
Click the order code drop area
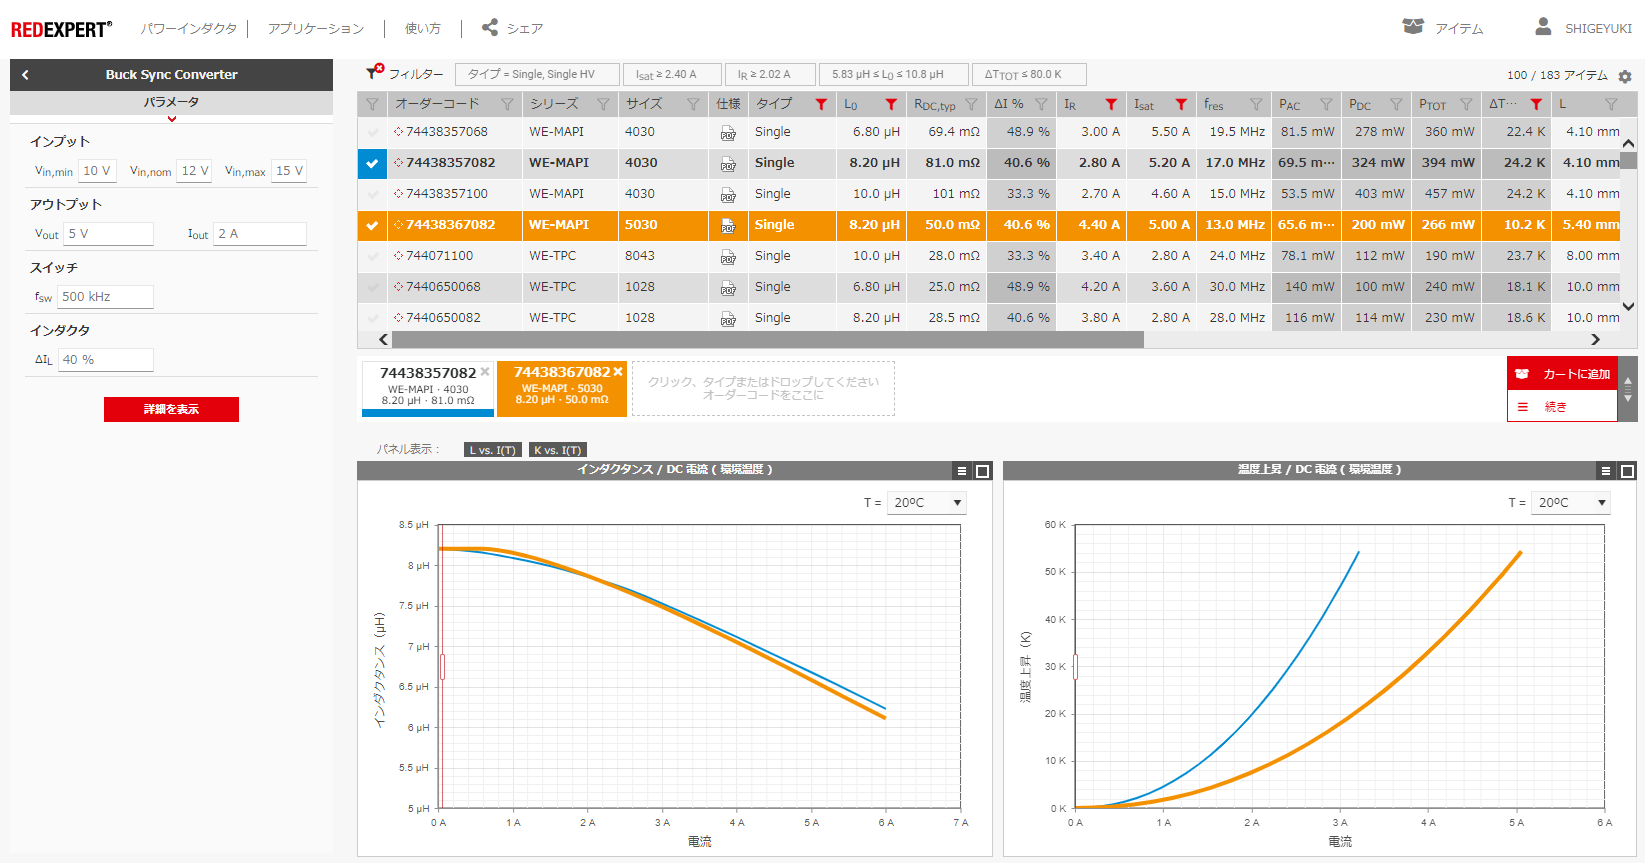pyautogui.click(x=763, y=389)
